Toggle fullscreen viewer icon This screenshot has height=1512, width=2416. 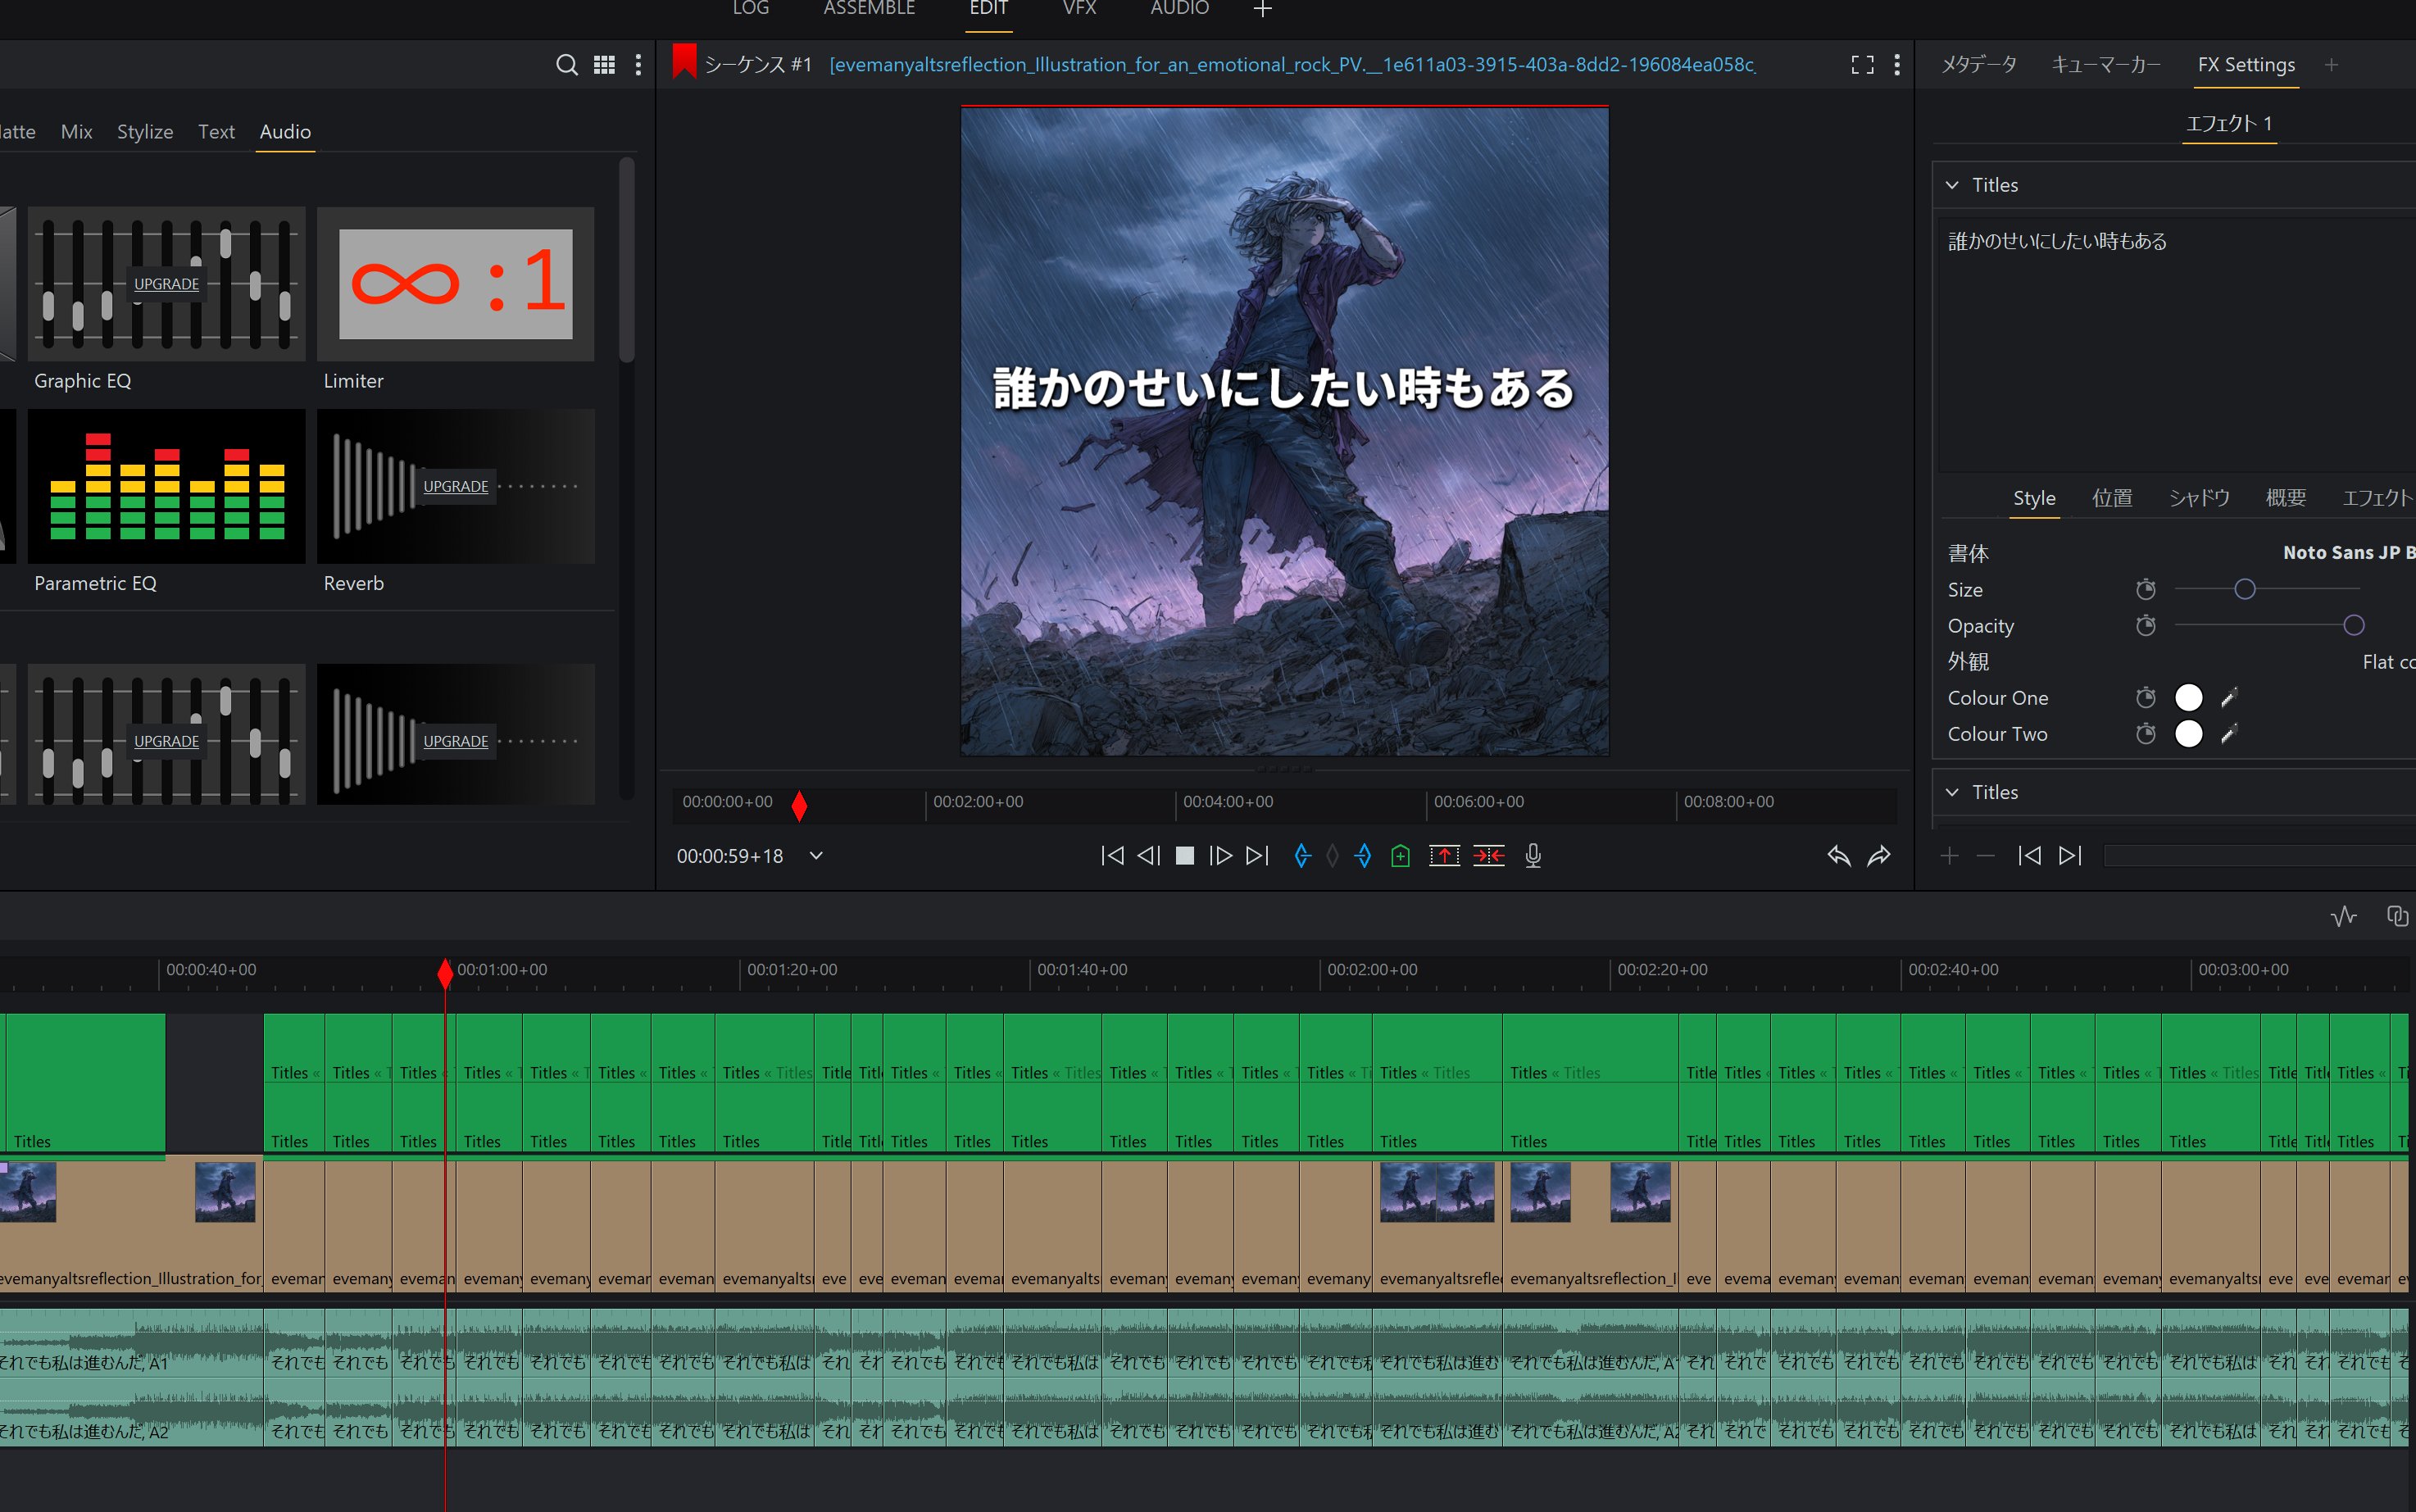pos(1862,65)
